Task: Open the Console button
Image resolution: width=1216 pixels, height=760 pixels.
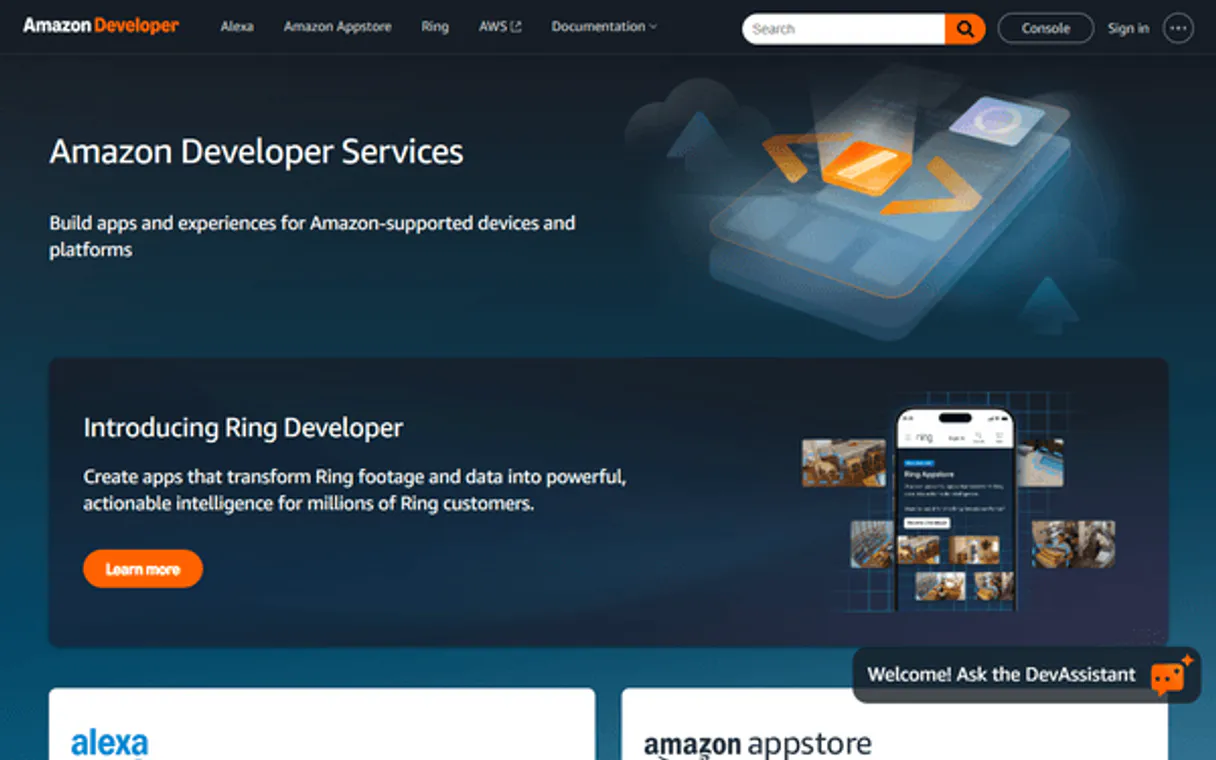Action: coord(1044,28)
